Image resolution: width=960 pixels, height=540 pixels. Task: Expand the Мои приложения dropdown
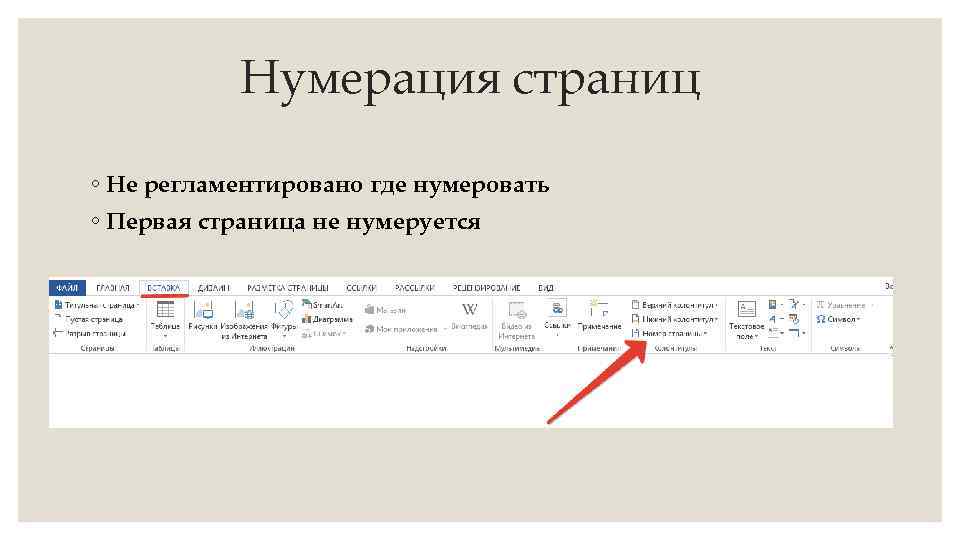[x=405, y=329]
